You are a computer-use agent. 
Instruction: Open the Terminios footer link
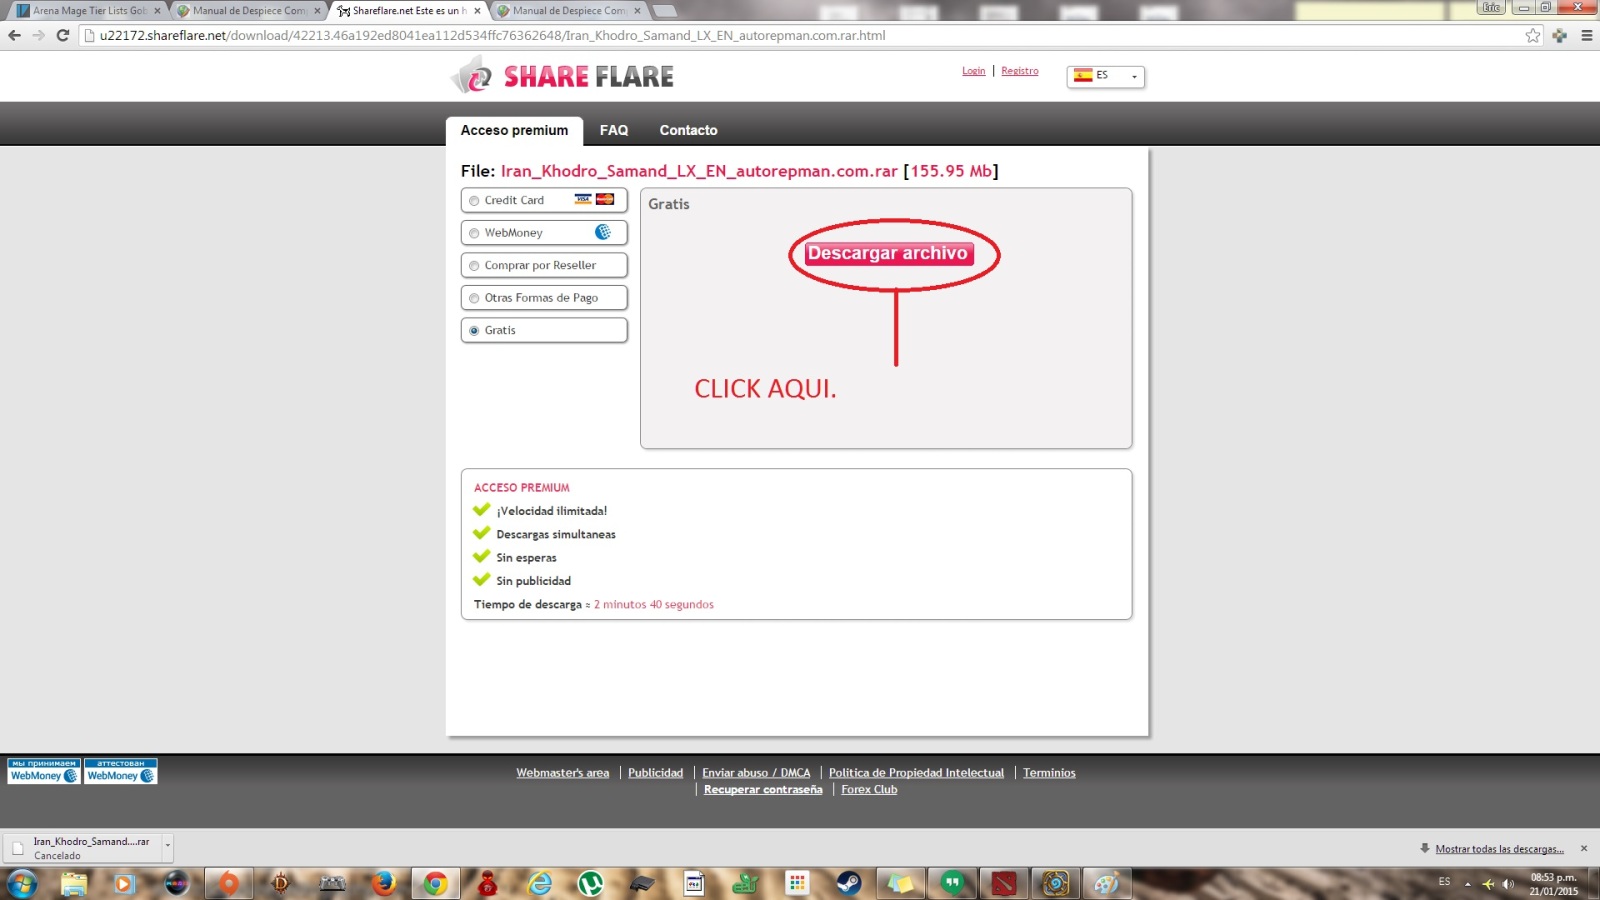[x=1049, y=773]
